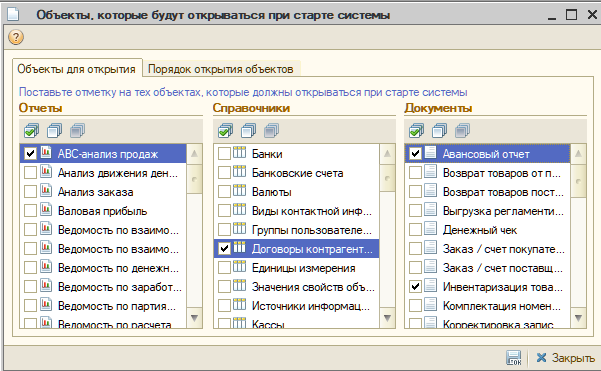Invert selection icon in Отчеты toolbar

pos(77,131)
